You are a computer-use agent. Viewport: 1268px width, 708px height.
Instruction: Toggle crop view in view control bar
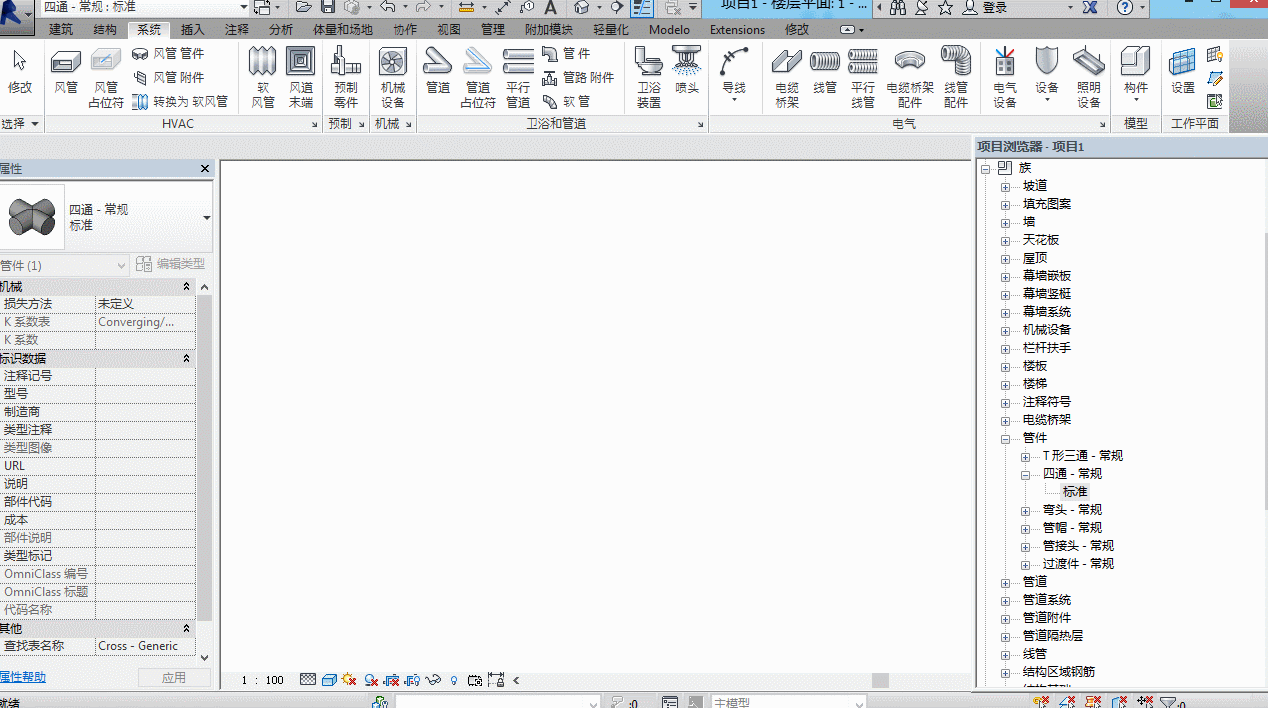(392, 680)
